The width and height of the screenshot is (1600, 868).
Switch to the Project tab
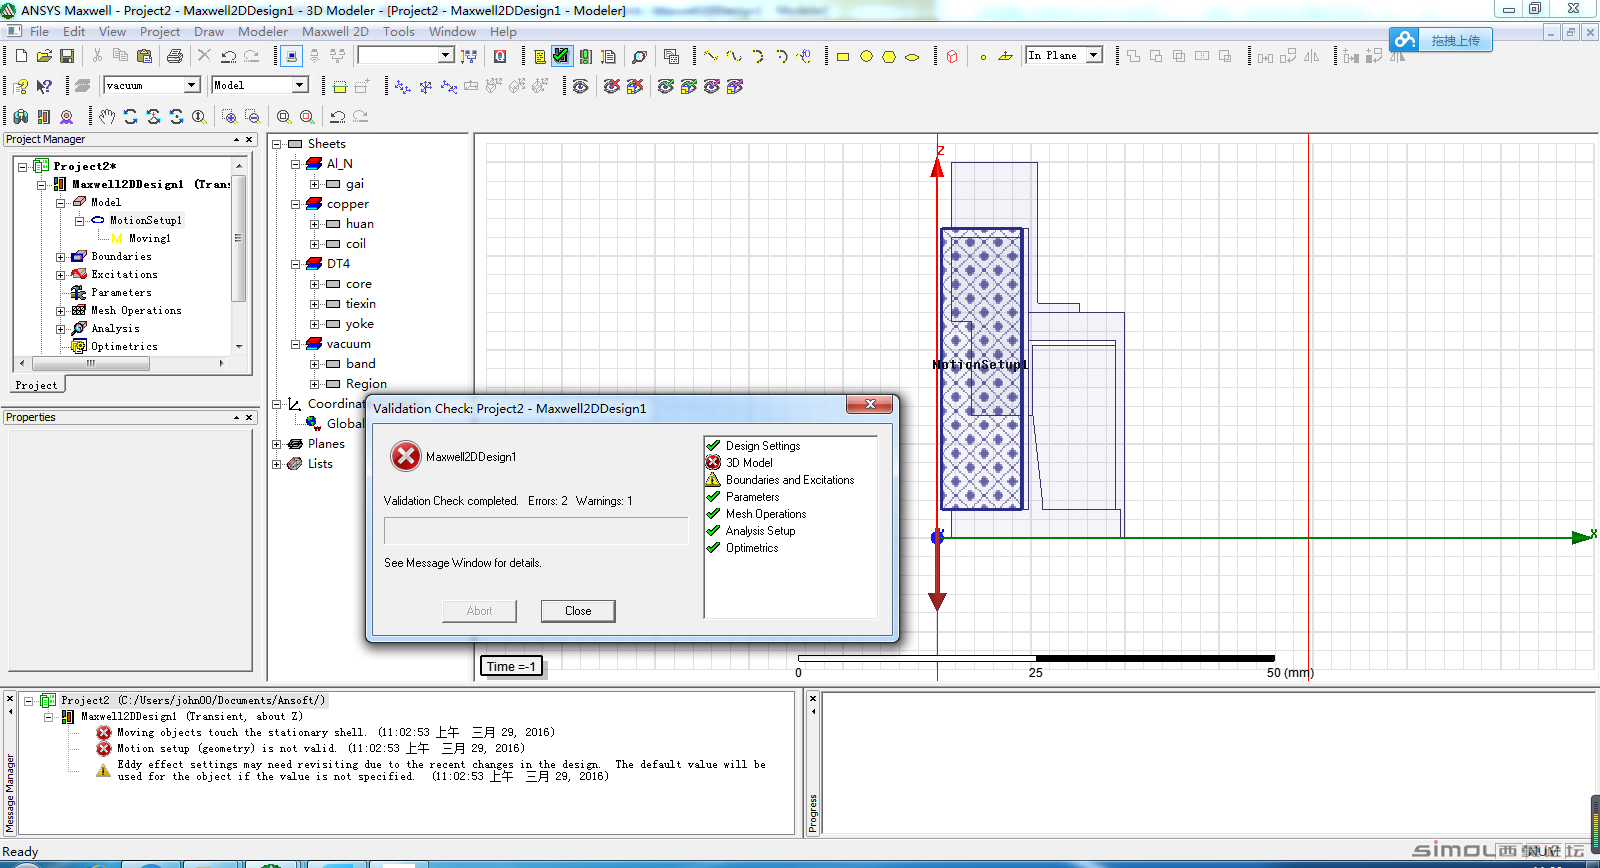pyautogui.click(x=37, y=385)
